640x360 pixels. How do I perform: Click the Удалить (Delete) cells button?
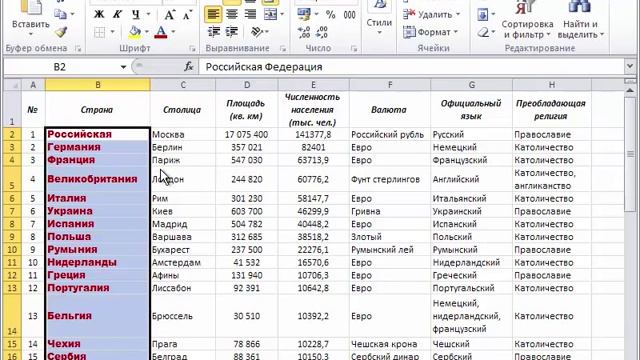coord(432,15)
